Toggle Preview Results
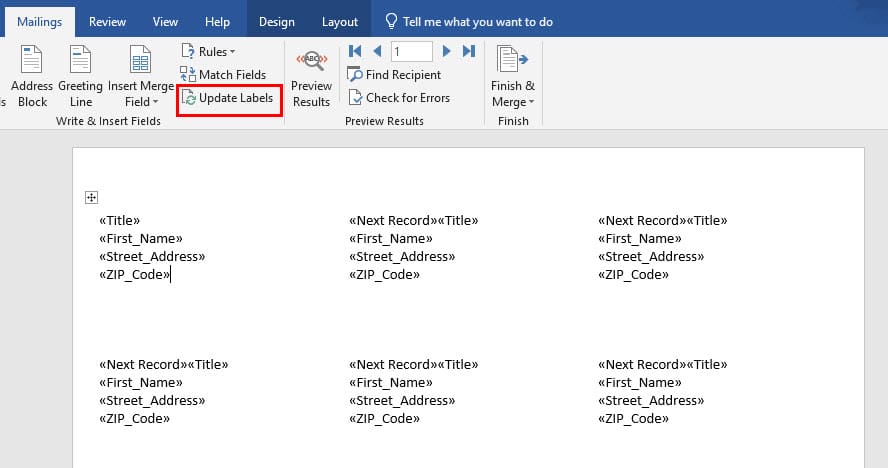This screenshot has height=468, width=888. tap(311, 78)
